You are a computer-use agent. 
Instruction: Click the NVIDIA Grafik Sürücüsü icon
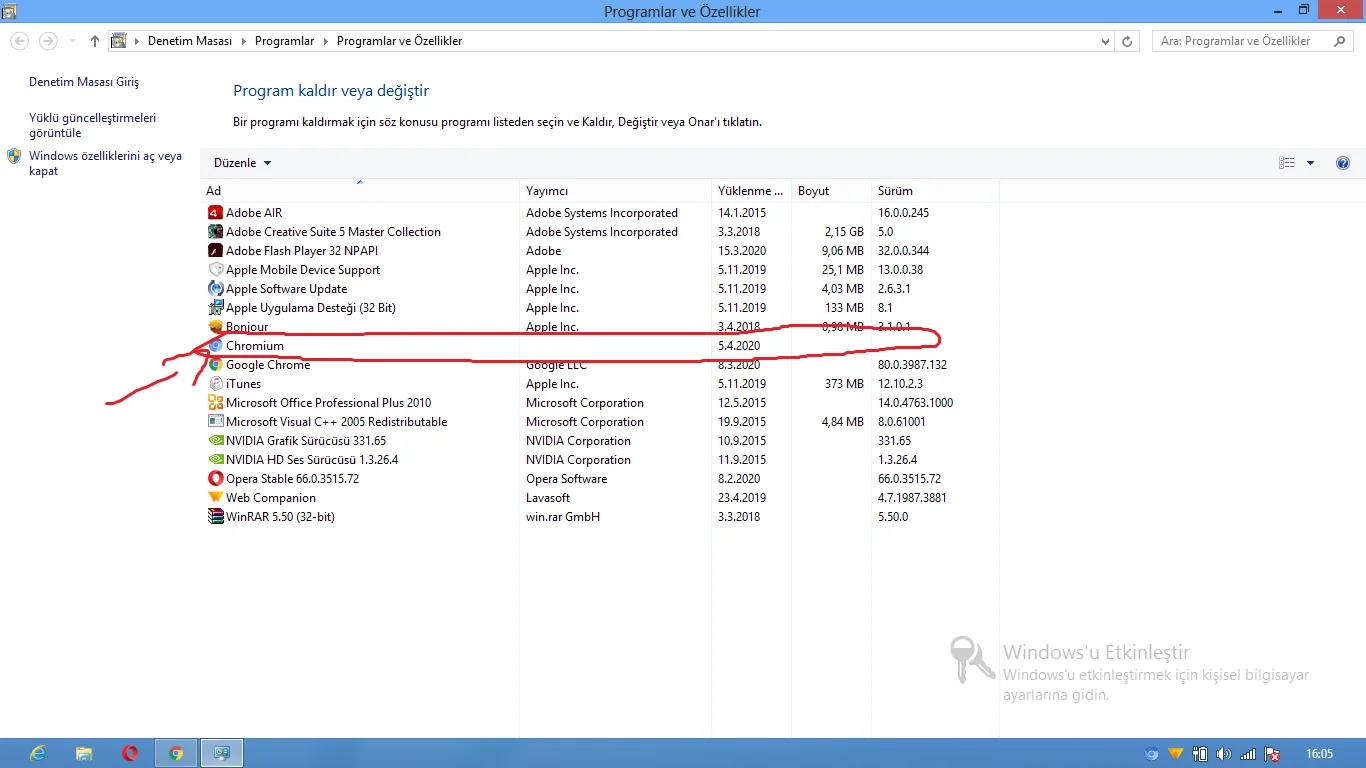pos(215,441)
